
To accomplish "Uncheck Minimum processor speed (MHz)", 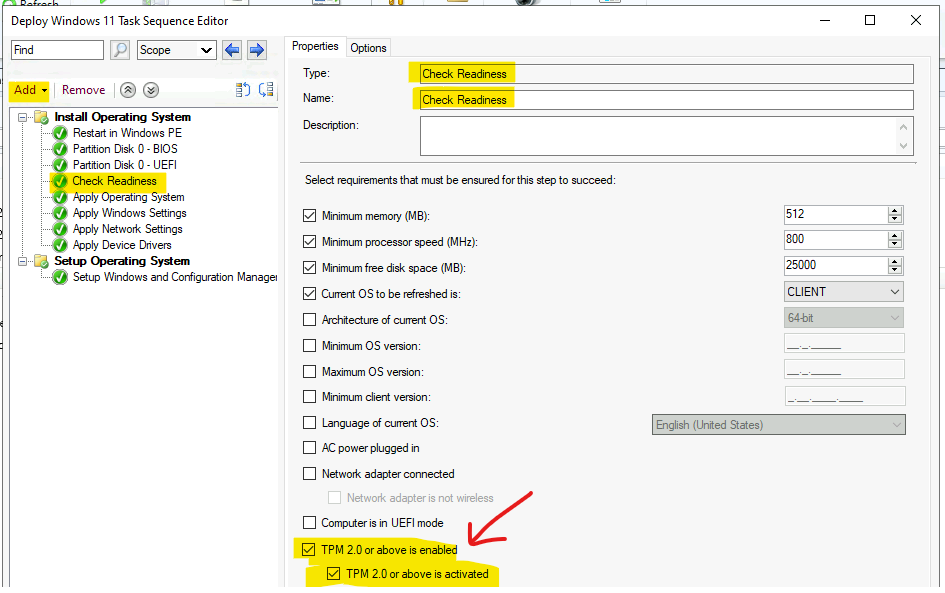I will pos(309,242).
